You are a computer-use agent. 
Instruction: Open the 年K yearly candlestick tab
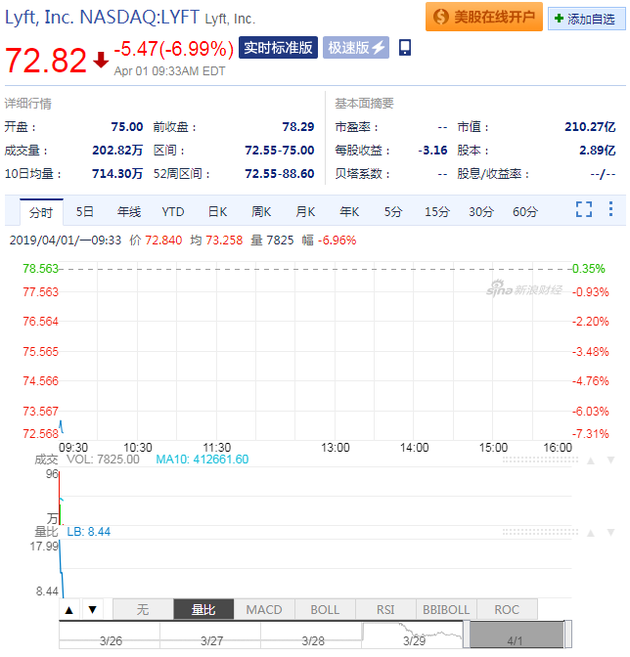point(349,212)
